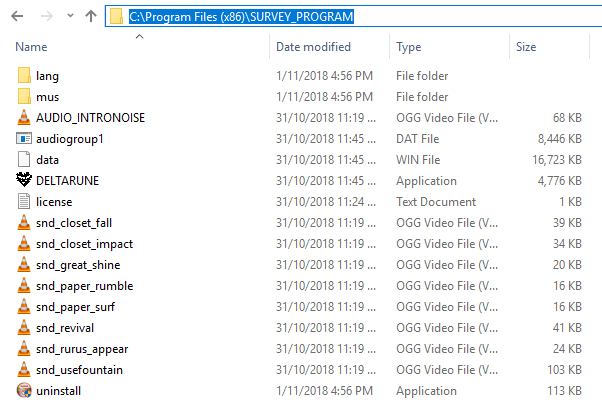
Task: Click the 4,776 KB size value
Action: coord(560,181)
